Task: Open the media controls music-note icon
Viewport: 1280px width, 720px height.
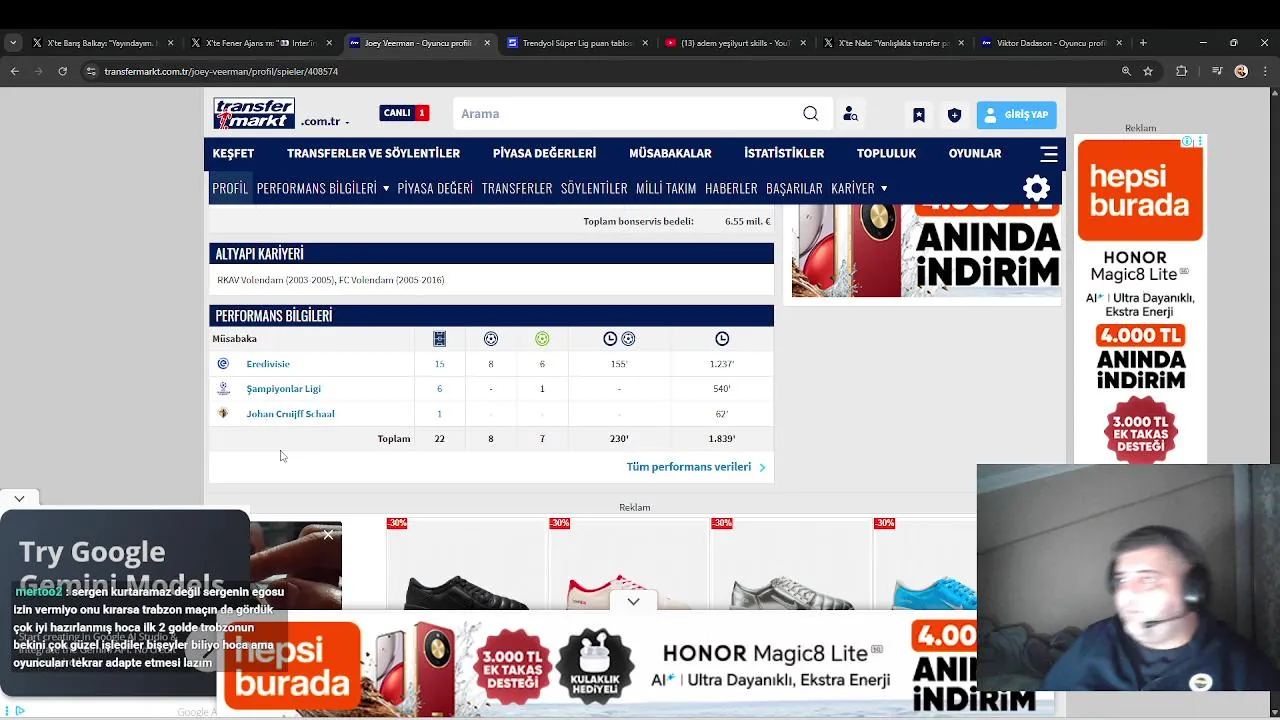Action: [x=1217, y=71]
